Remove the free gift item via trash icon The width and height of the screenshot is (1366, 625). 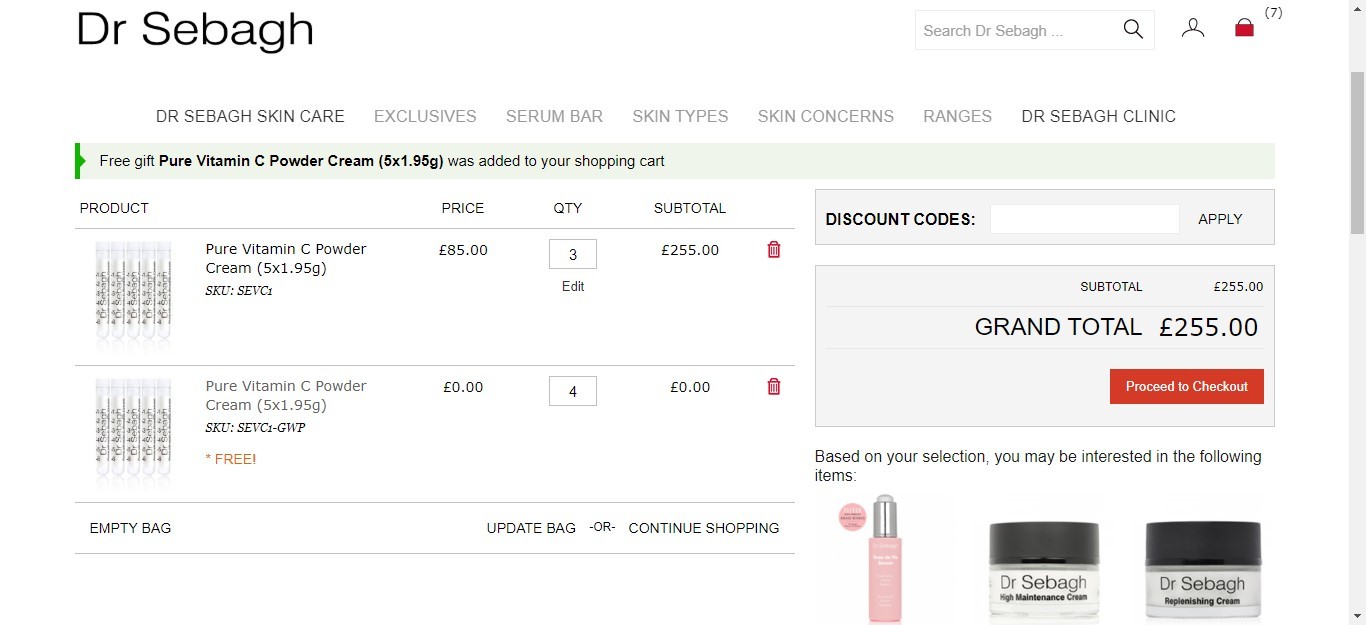point(774,387)
